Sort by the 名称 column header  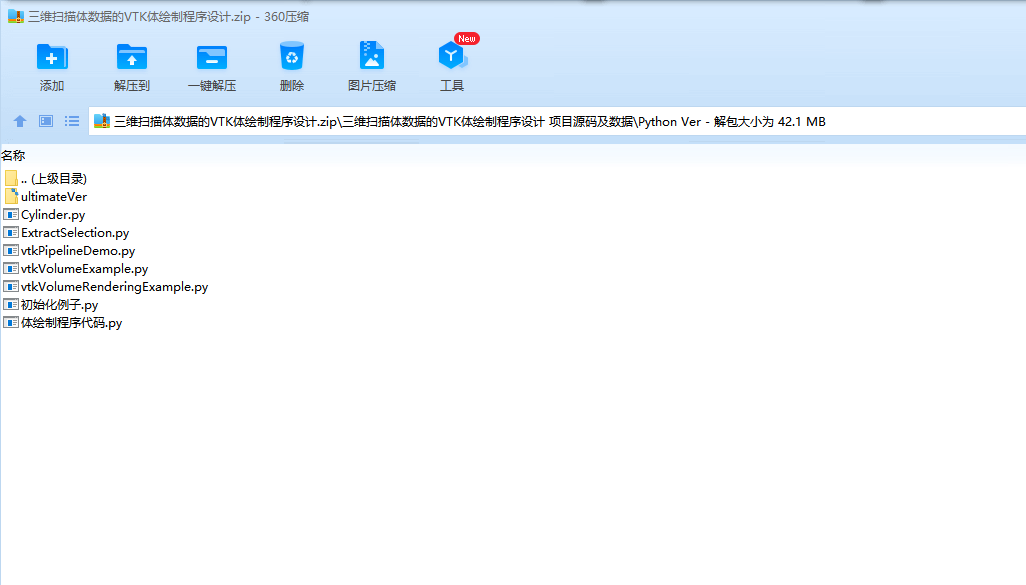[13, 156]
